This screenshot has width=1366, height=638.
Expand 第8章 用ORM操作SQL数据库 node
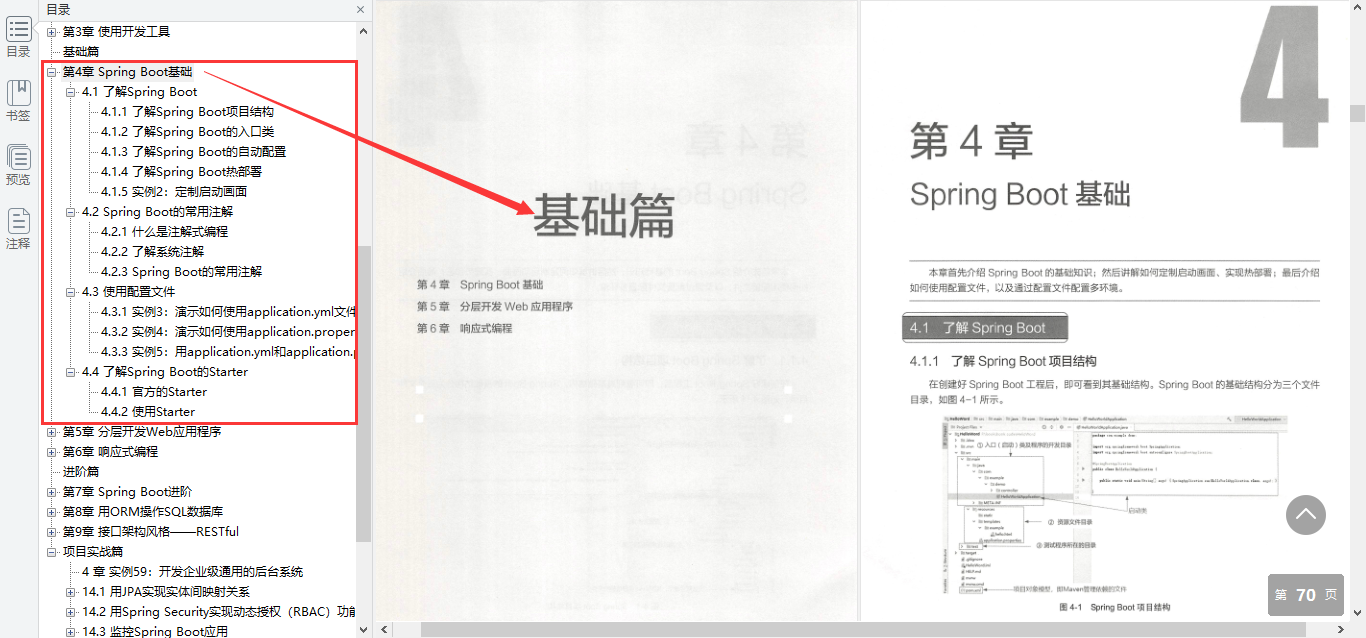[52, 512]
